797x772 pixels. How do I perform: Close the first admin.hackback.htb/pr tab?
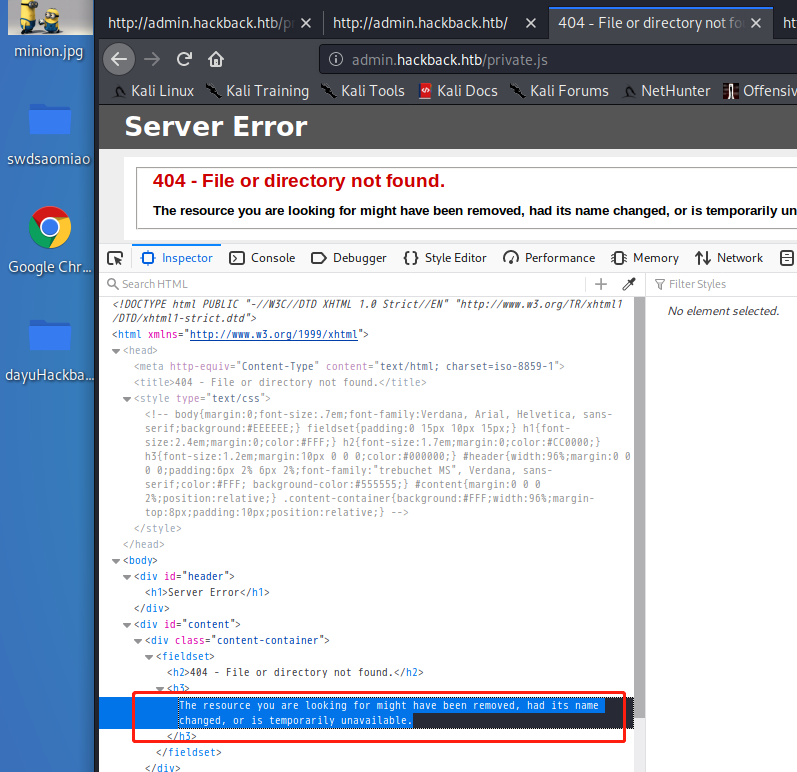click(x=306, y=23)
